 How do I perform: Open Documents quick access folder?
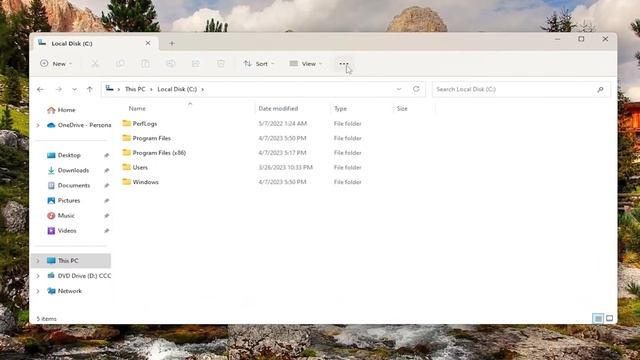(x=69, y=185)
